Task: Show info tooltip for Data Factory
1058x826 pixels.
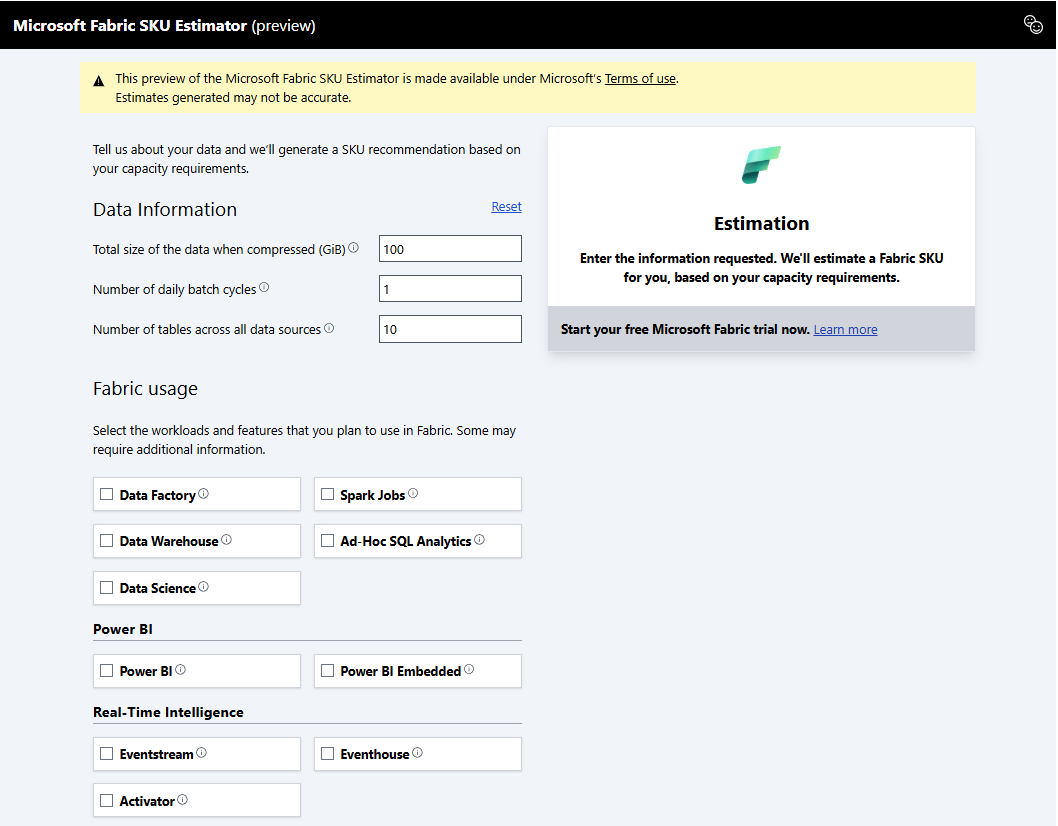Action: [204, 493]
